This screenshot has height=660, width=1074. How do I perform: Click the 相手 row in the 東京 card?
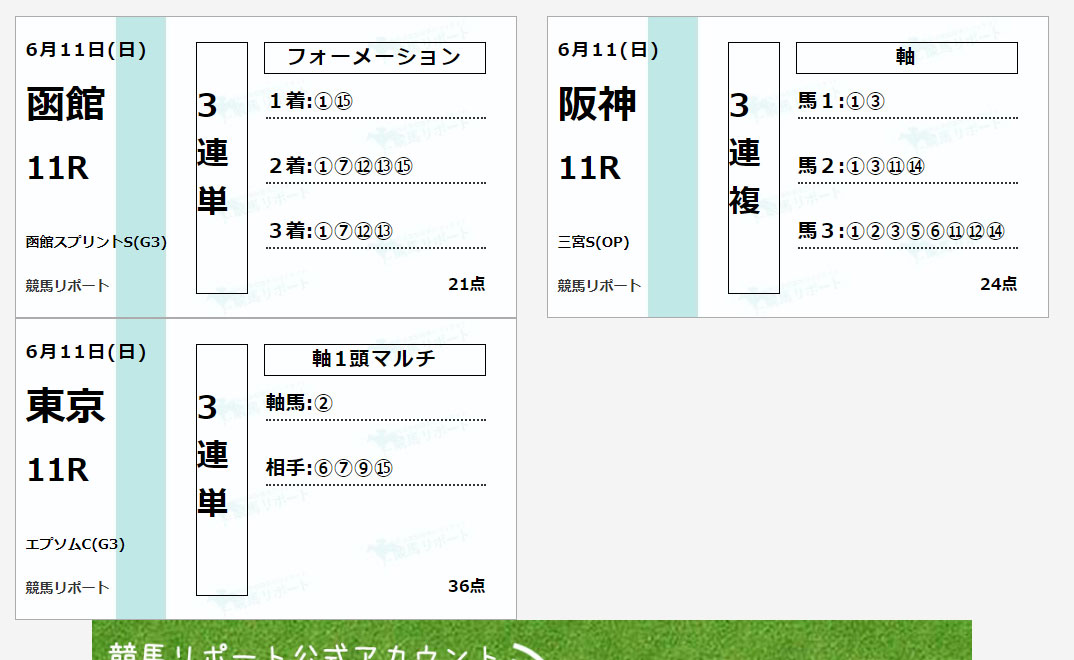point(375,468)
